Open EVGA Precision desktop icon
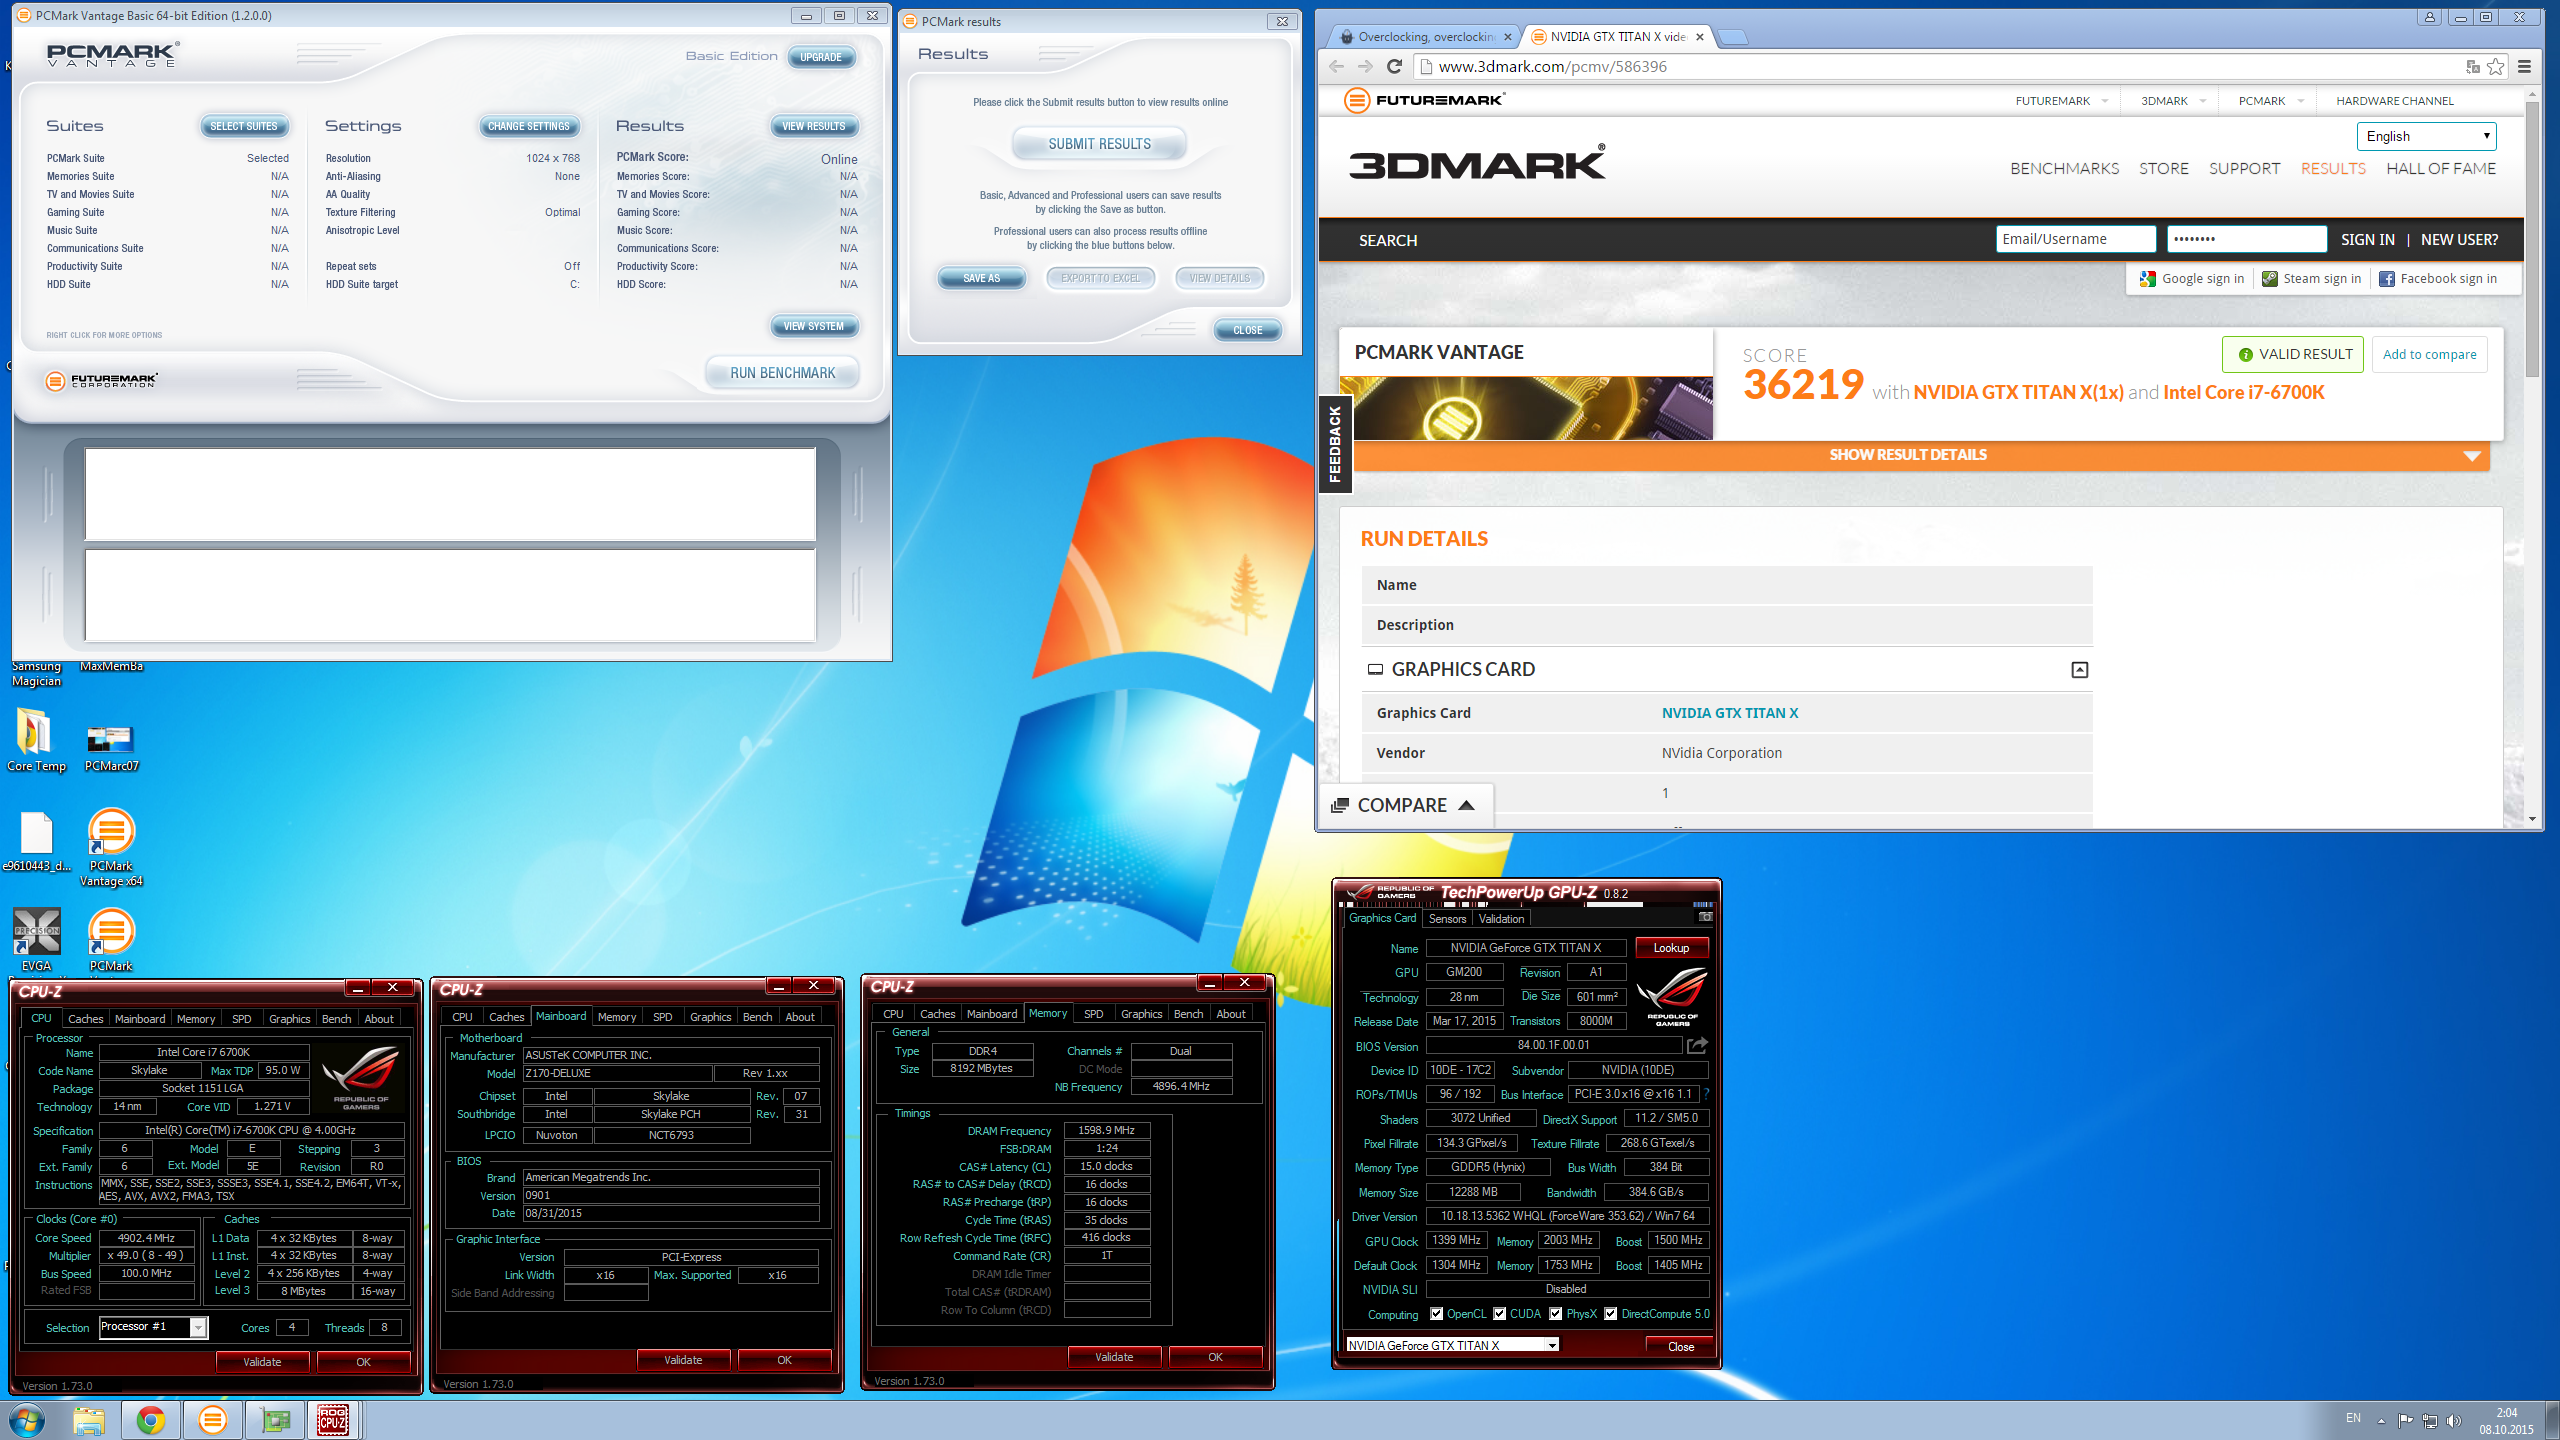The height and width of the screenshot is (1440, 2560). [37, 940]
